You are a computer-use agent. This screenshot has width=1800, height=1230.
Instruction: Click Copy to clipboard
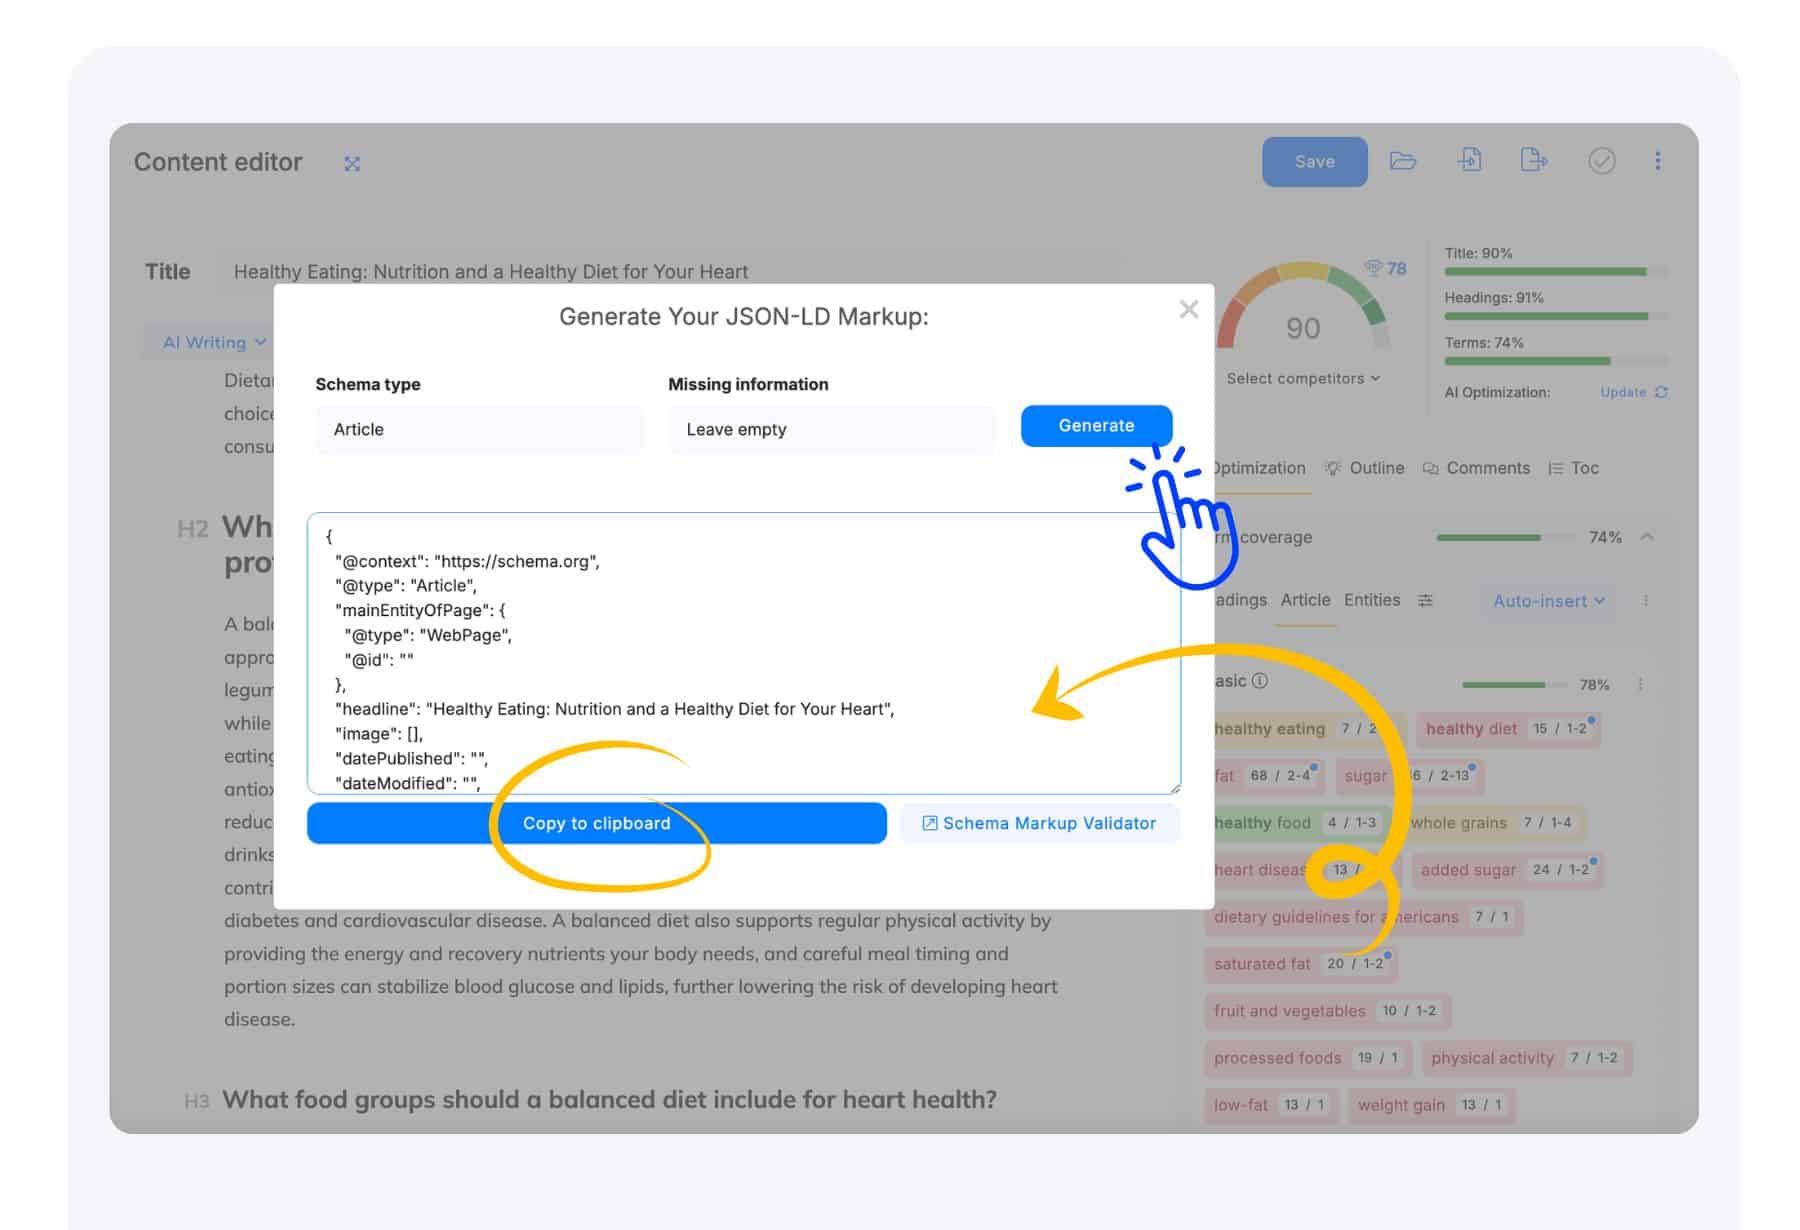click(596, 823)
